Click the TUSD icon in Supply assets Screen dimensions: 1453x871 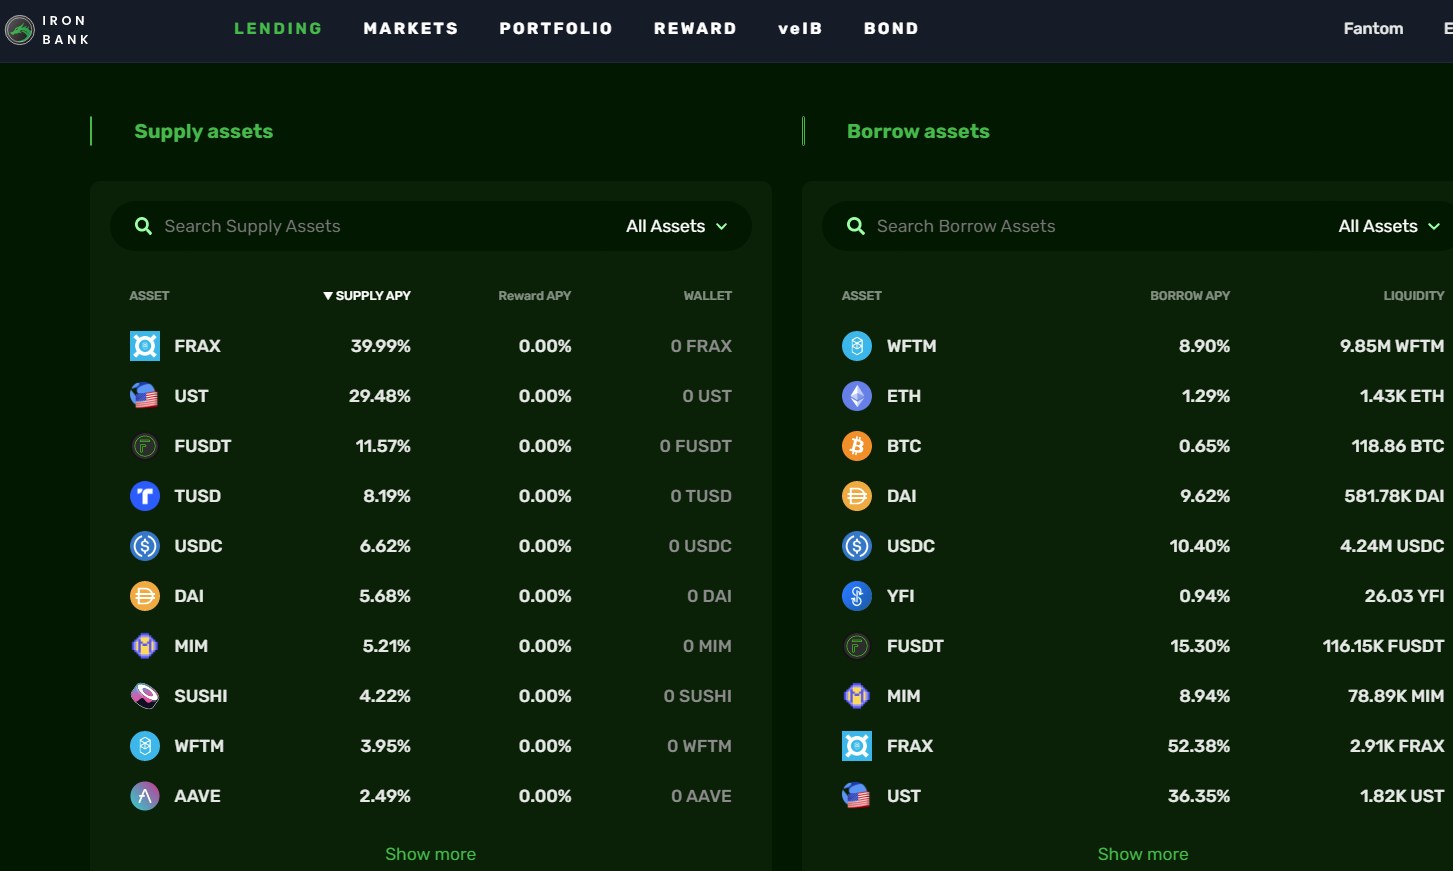point(145,496)
